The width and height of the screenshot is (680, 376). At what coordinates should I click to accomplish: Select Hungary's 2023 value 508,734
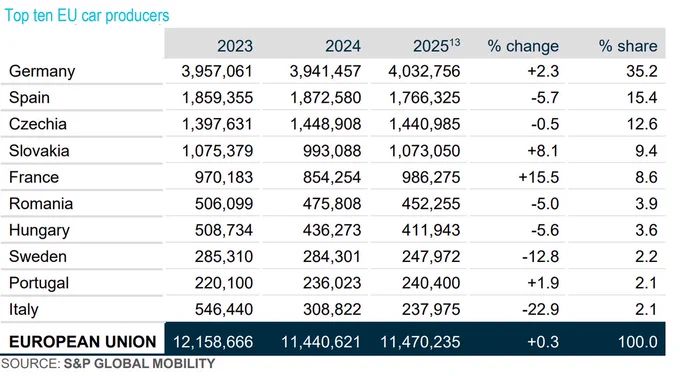(224, 230)
